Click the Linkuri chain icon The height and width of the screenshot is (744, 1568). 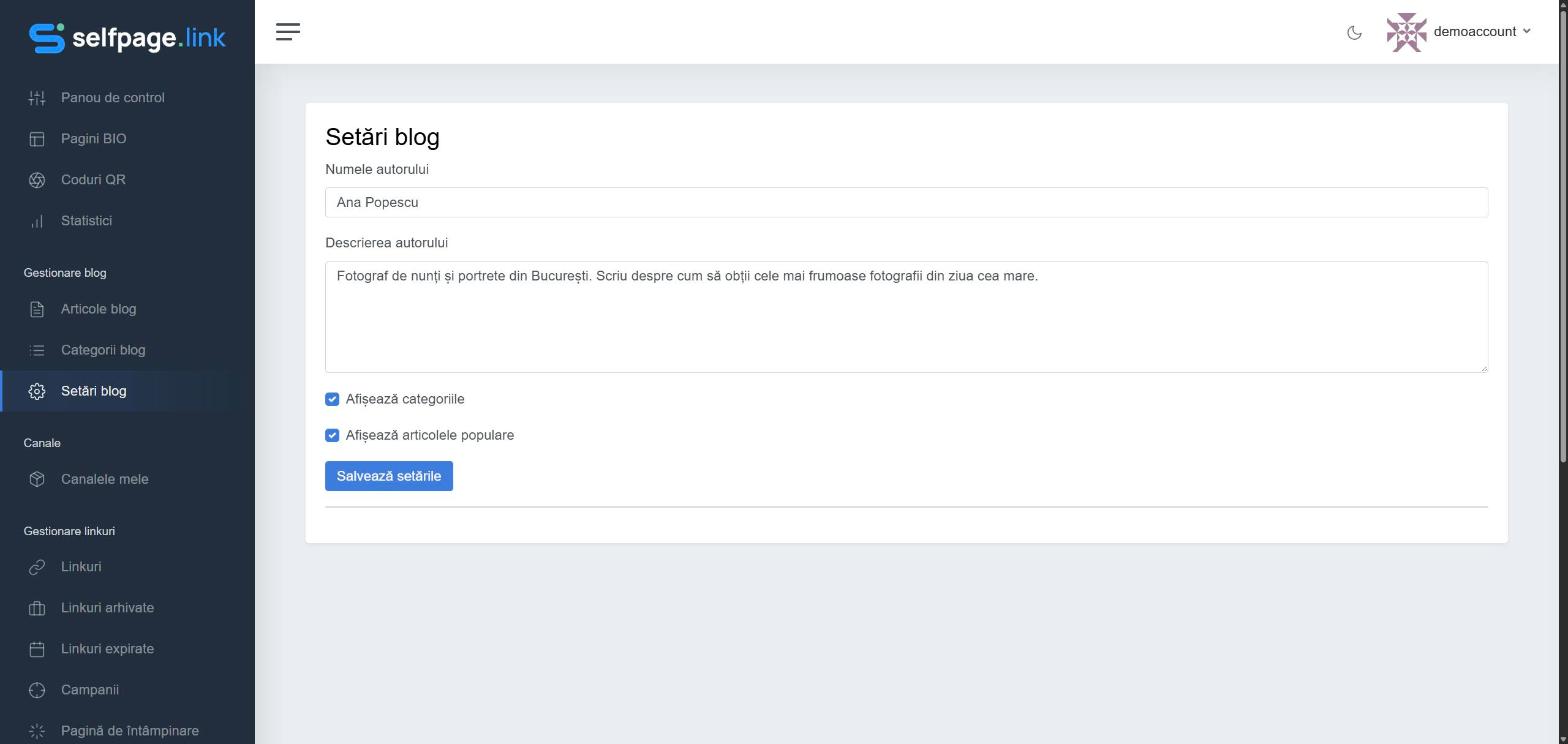pyautogui.click(x=37, y=567)
